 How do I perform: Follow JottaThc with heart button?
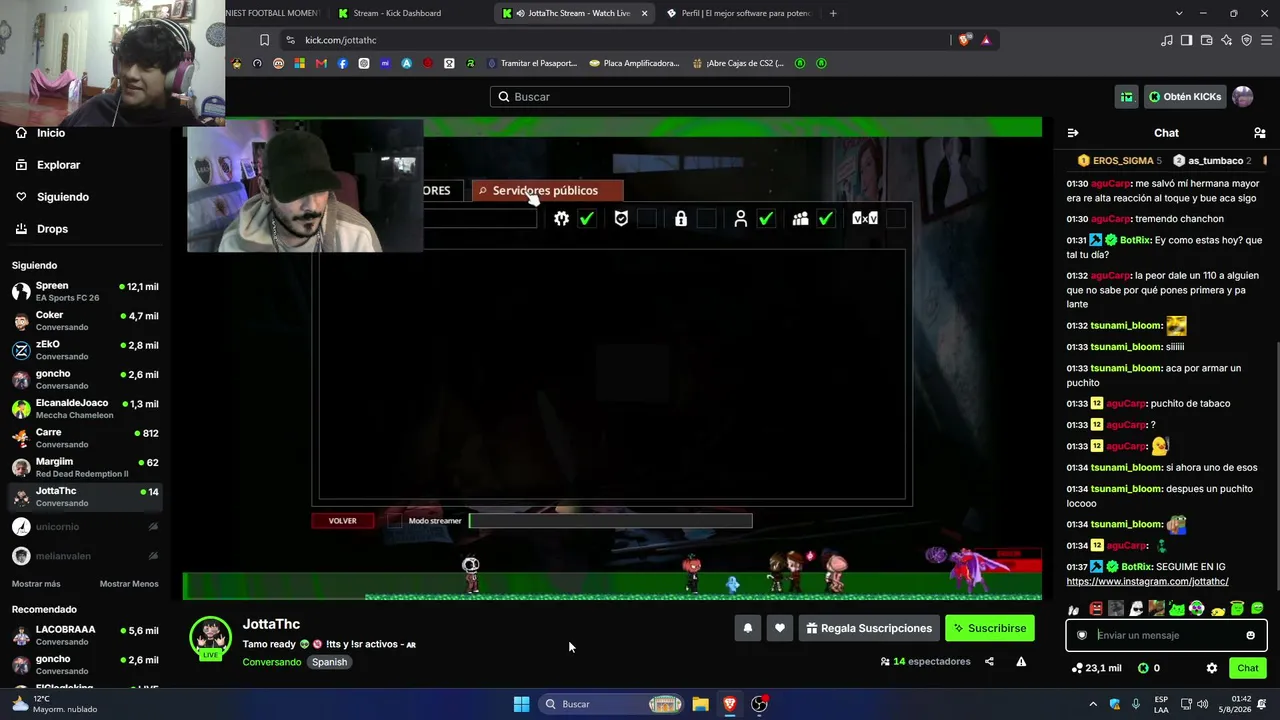point(780,628)
